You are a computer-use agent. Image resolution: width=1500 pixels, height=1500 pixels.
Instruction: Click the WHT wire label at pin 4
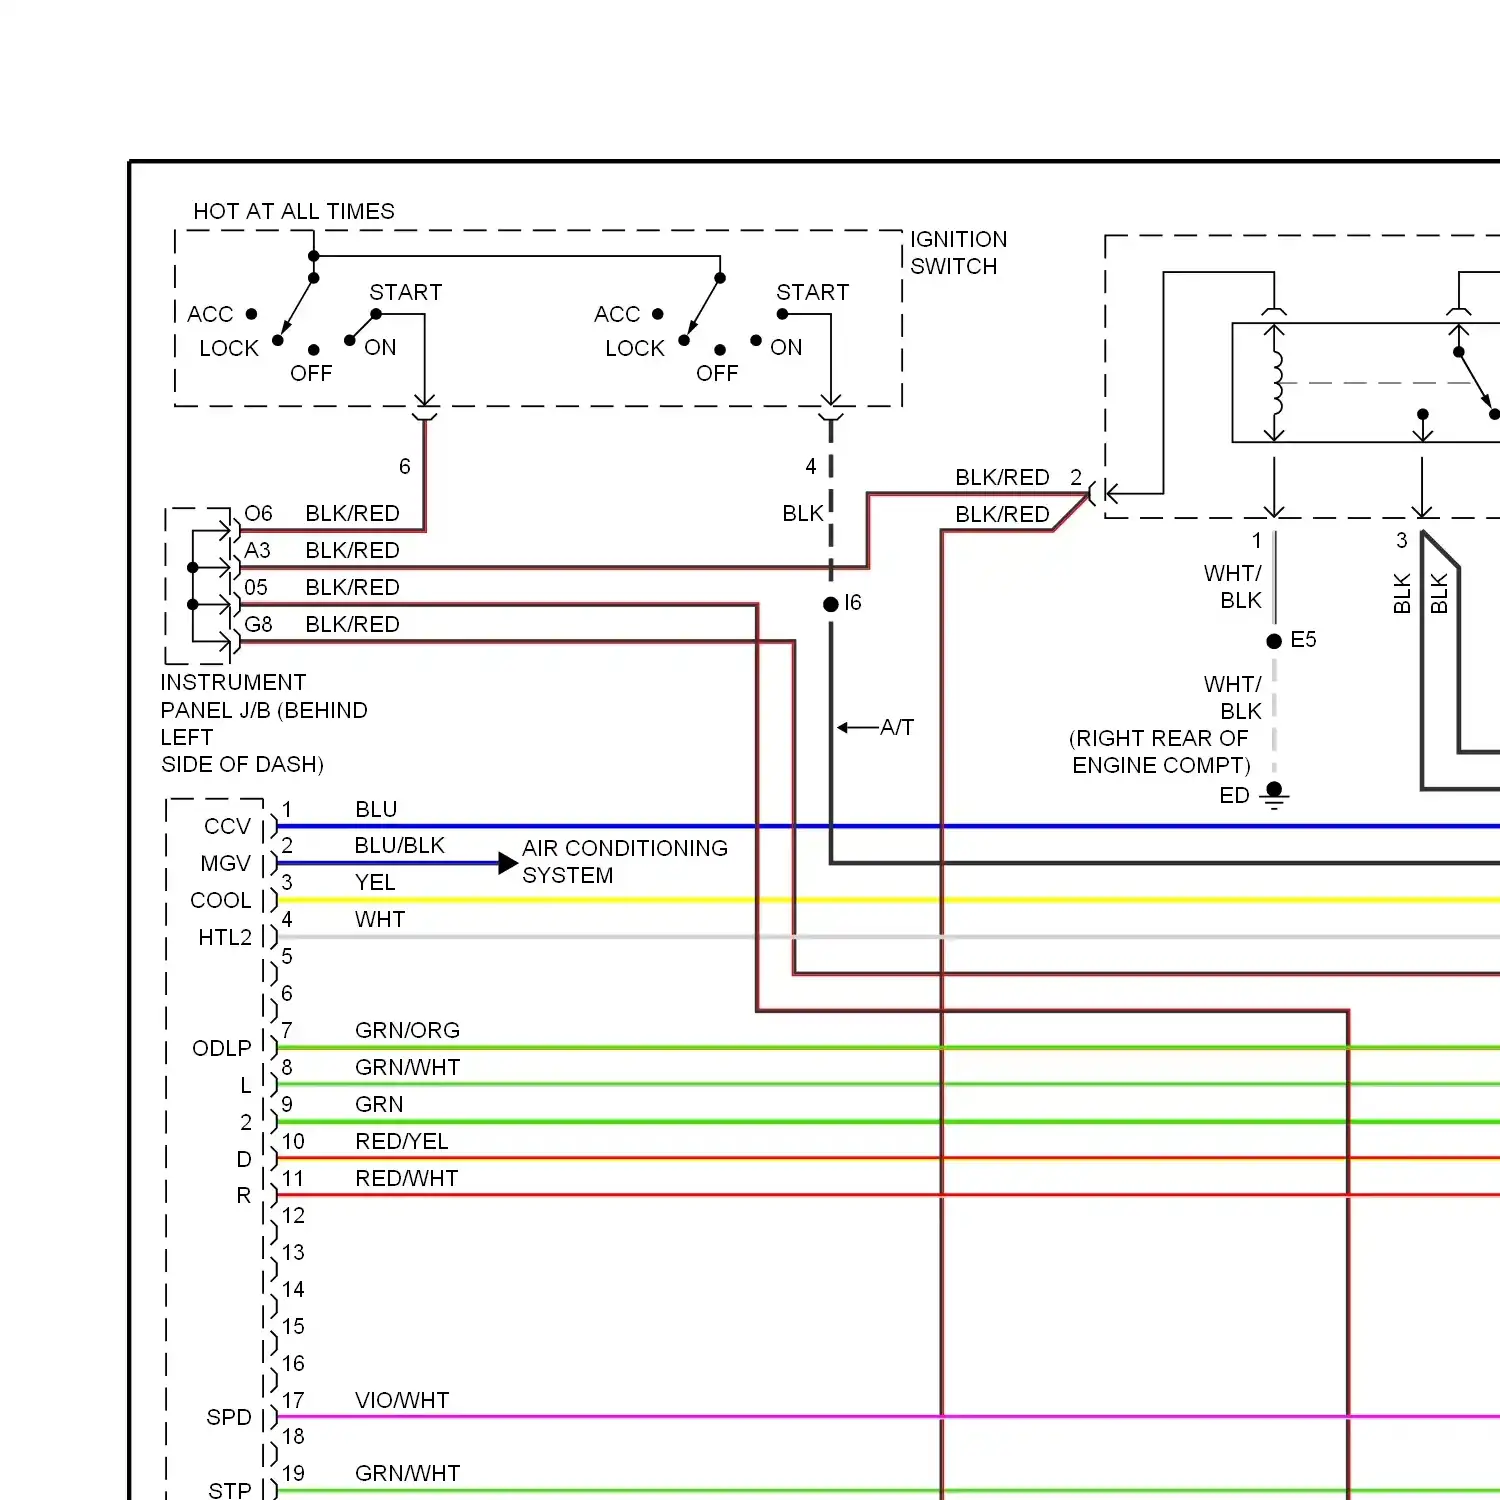[x=380, y=919]
